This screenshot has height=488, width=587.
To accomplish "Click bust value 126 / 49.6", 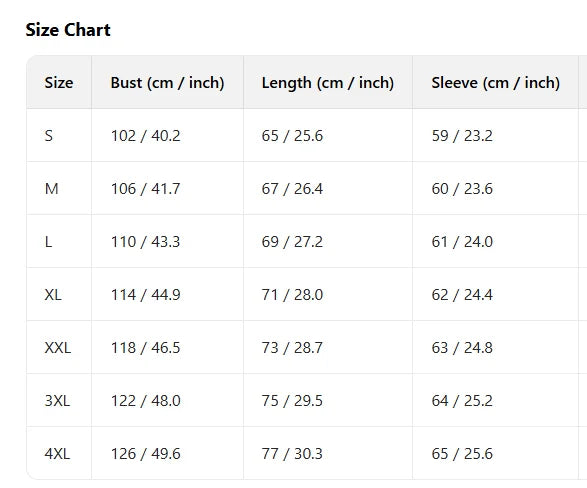I will [145, 454].
